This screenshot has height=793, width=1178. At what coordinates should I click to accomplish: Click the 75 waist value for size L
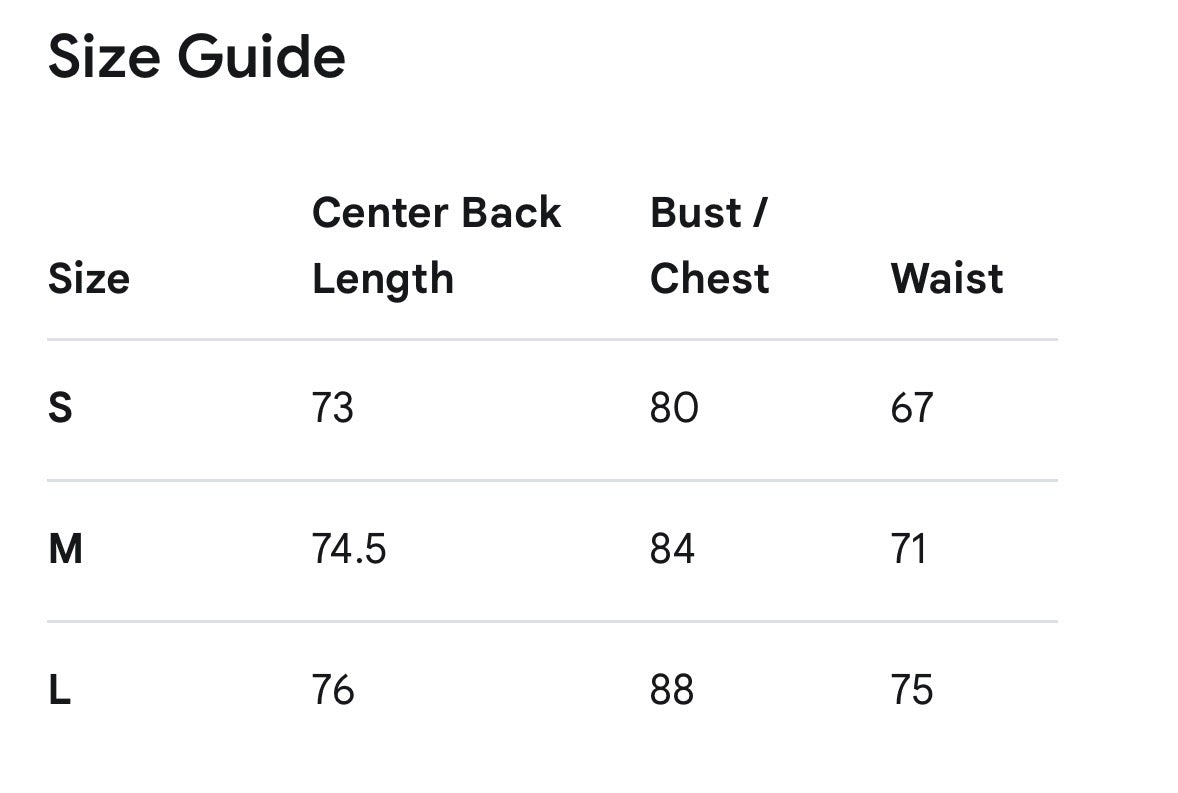click(912, 689)
